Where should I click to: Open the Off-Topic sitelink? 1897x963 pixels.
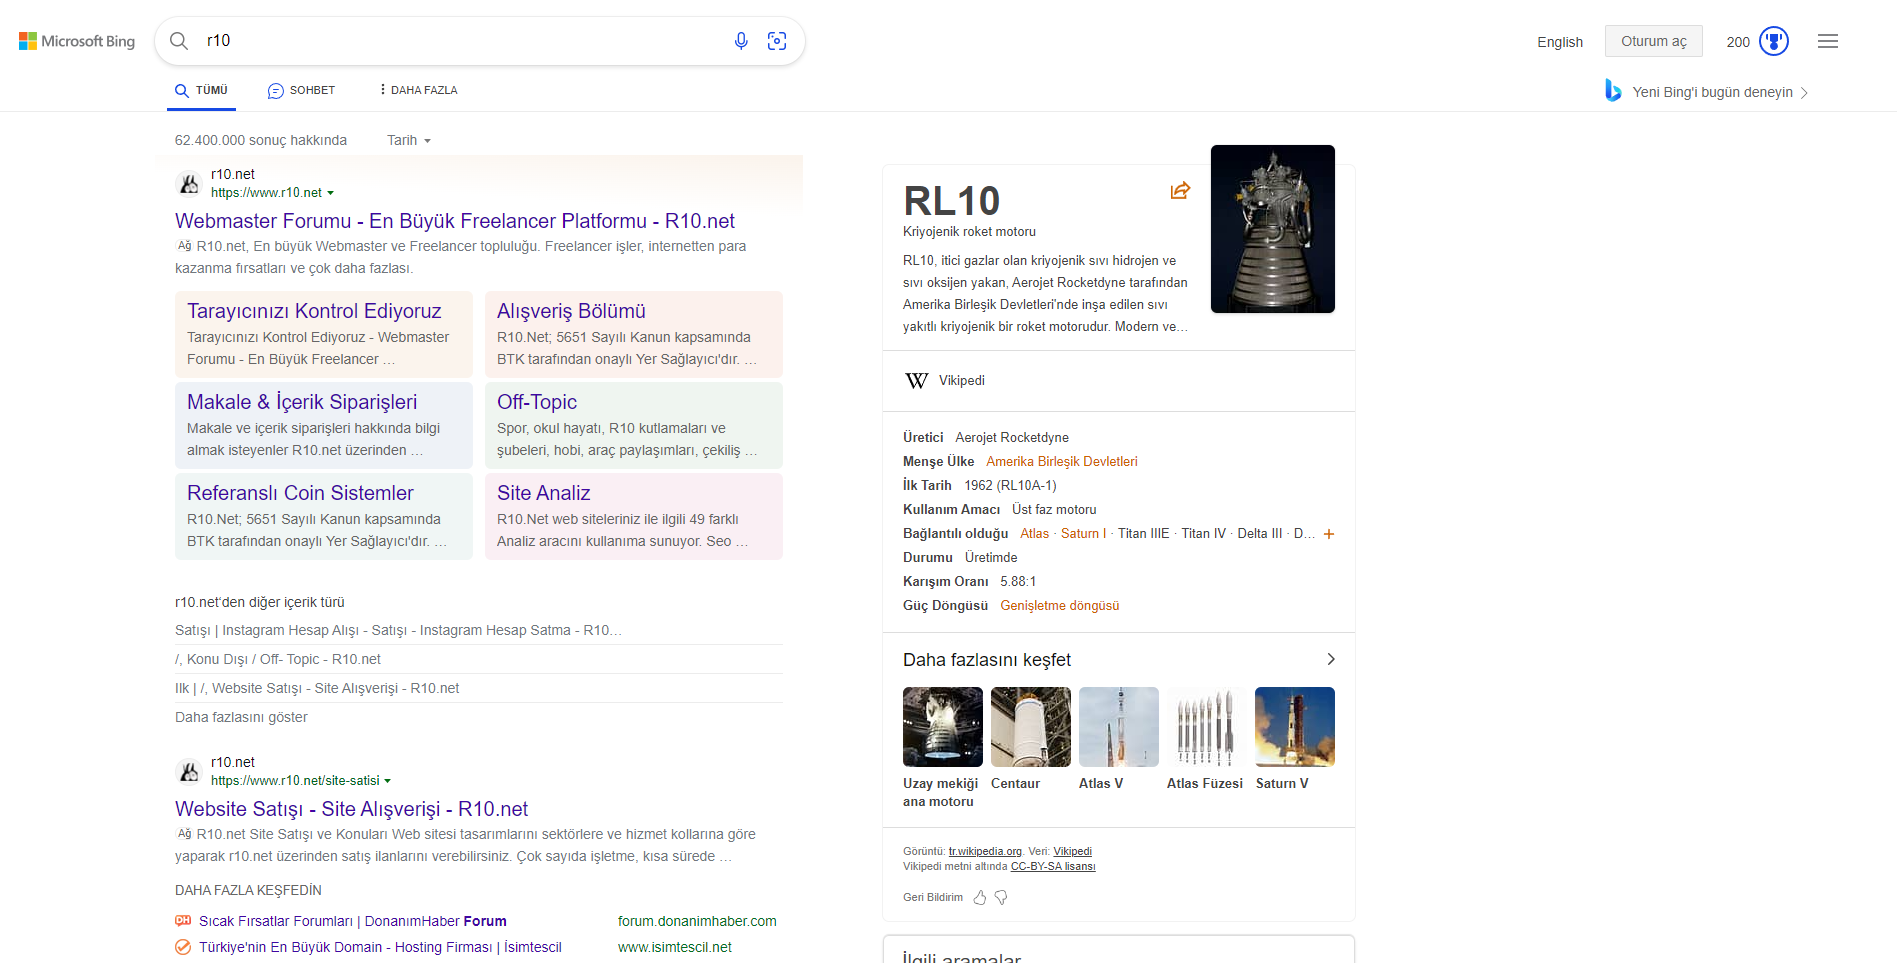tap(537, 402)
